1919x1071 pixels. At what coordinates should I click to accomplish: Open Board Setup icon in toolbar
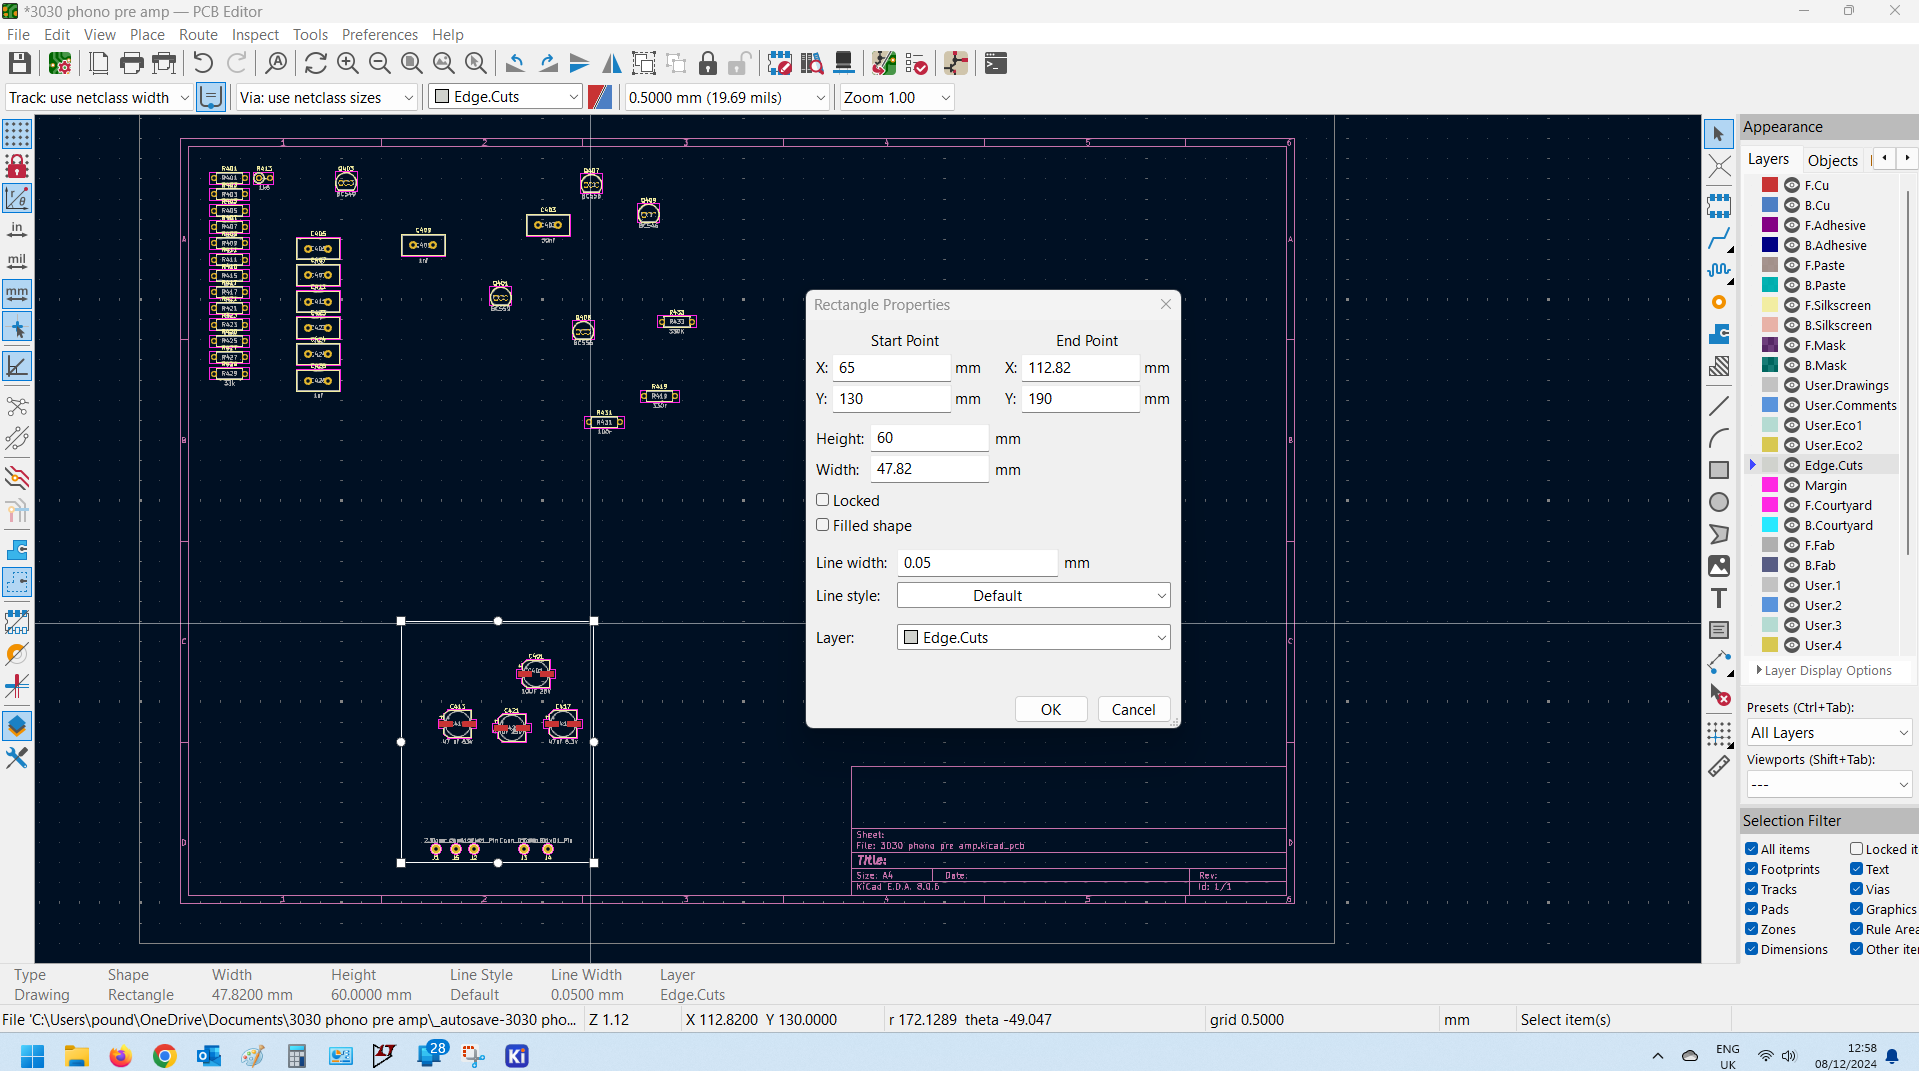click(60, 64)
